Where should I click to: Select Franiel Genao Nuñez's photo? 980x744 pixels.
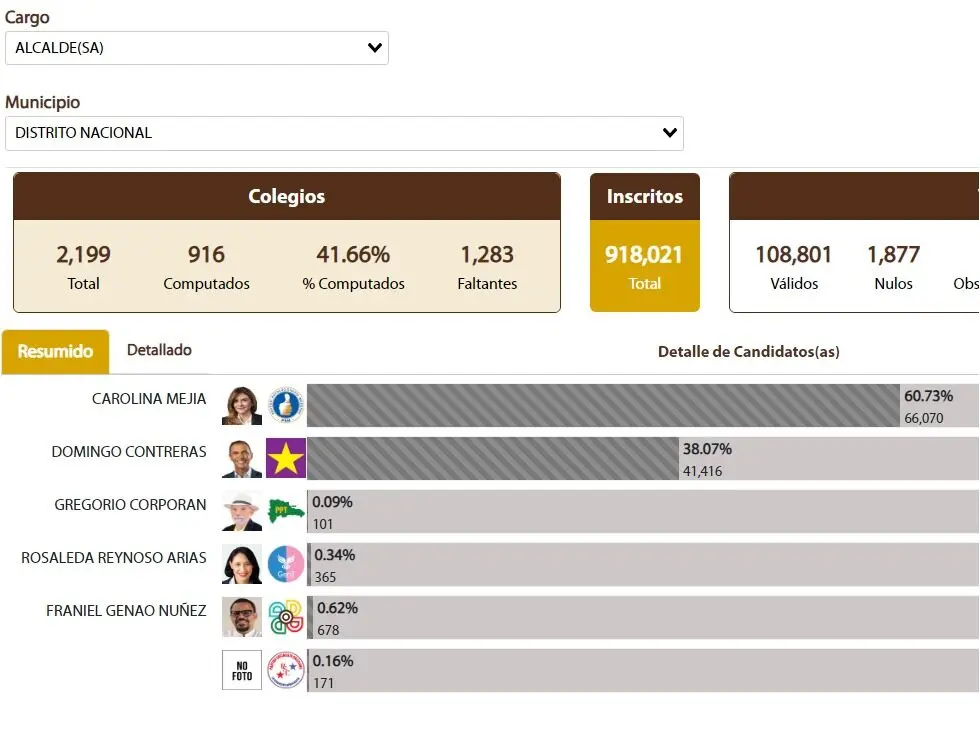click(x=241, y=617)
